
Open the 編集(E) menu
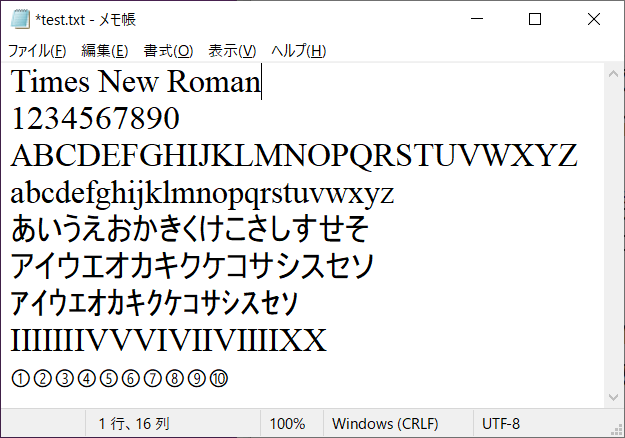(104, 51)
